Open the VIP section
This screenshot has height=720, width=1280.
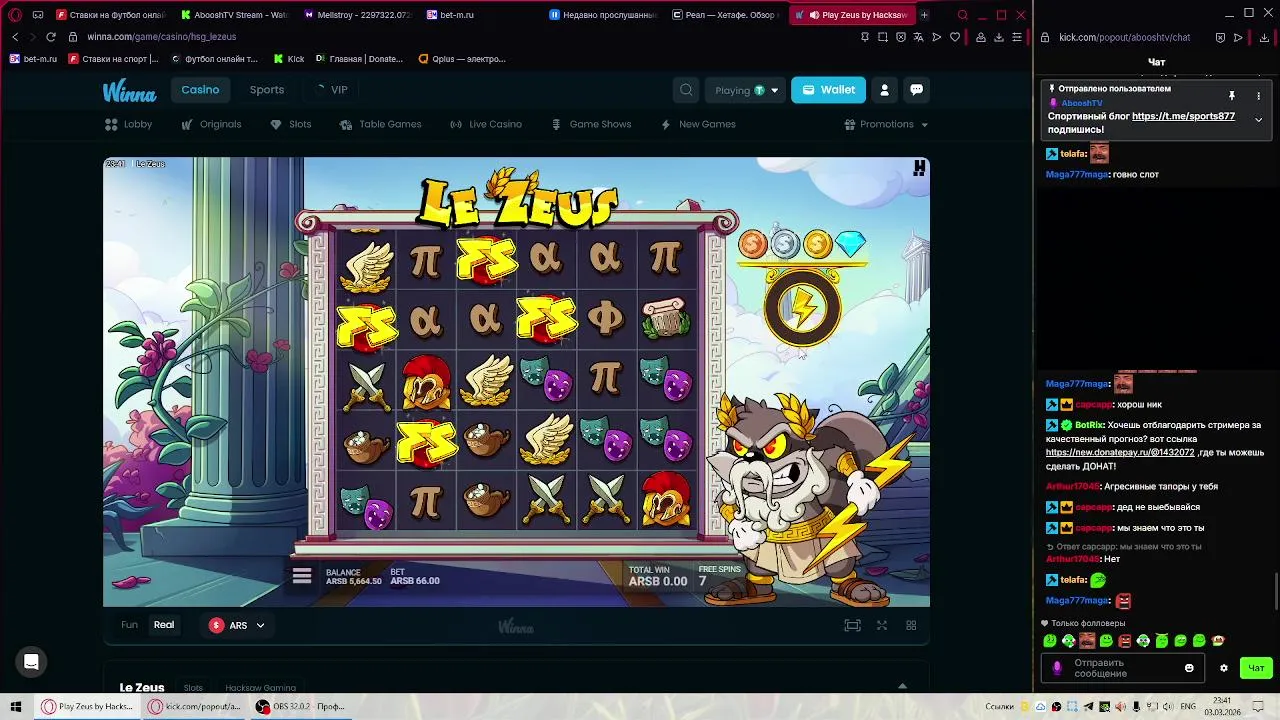(332, 90)
